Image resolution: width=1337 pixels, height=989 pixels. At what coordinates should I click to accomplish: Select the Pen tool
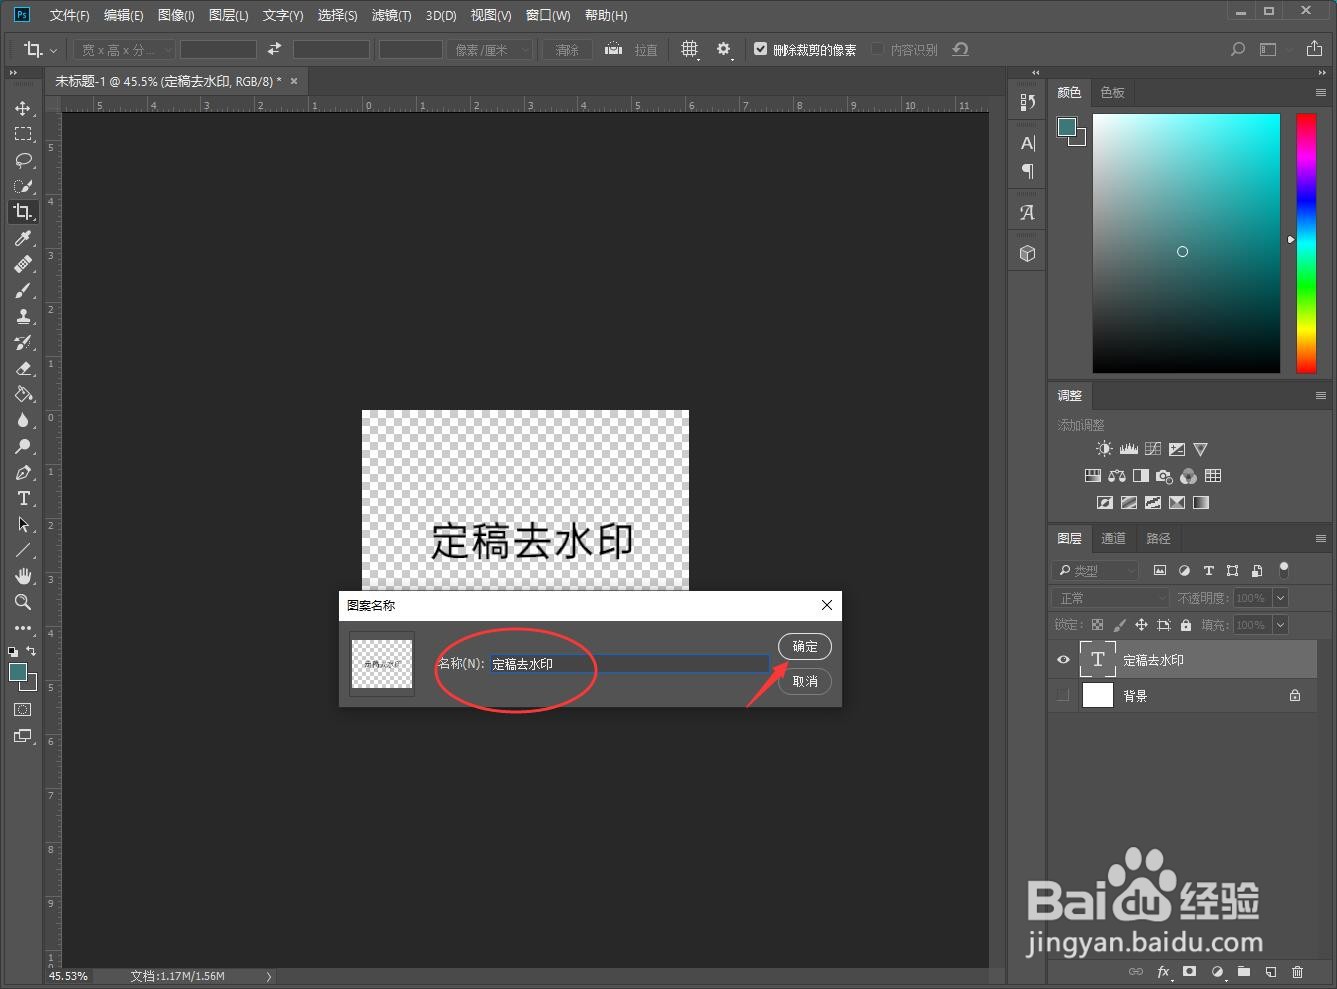coord(23,472)
